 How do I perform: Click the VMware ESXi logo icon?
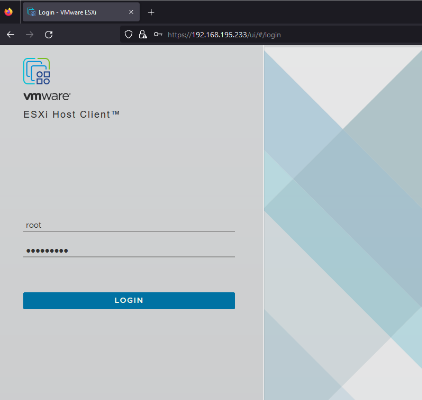(x=37, y=71)
